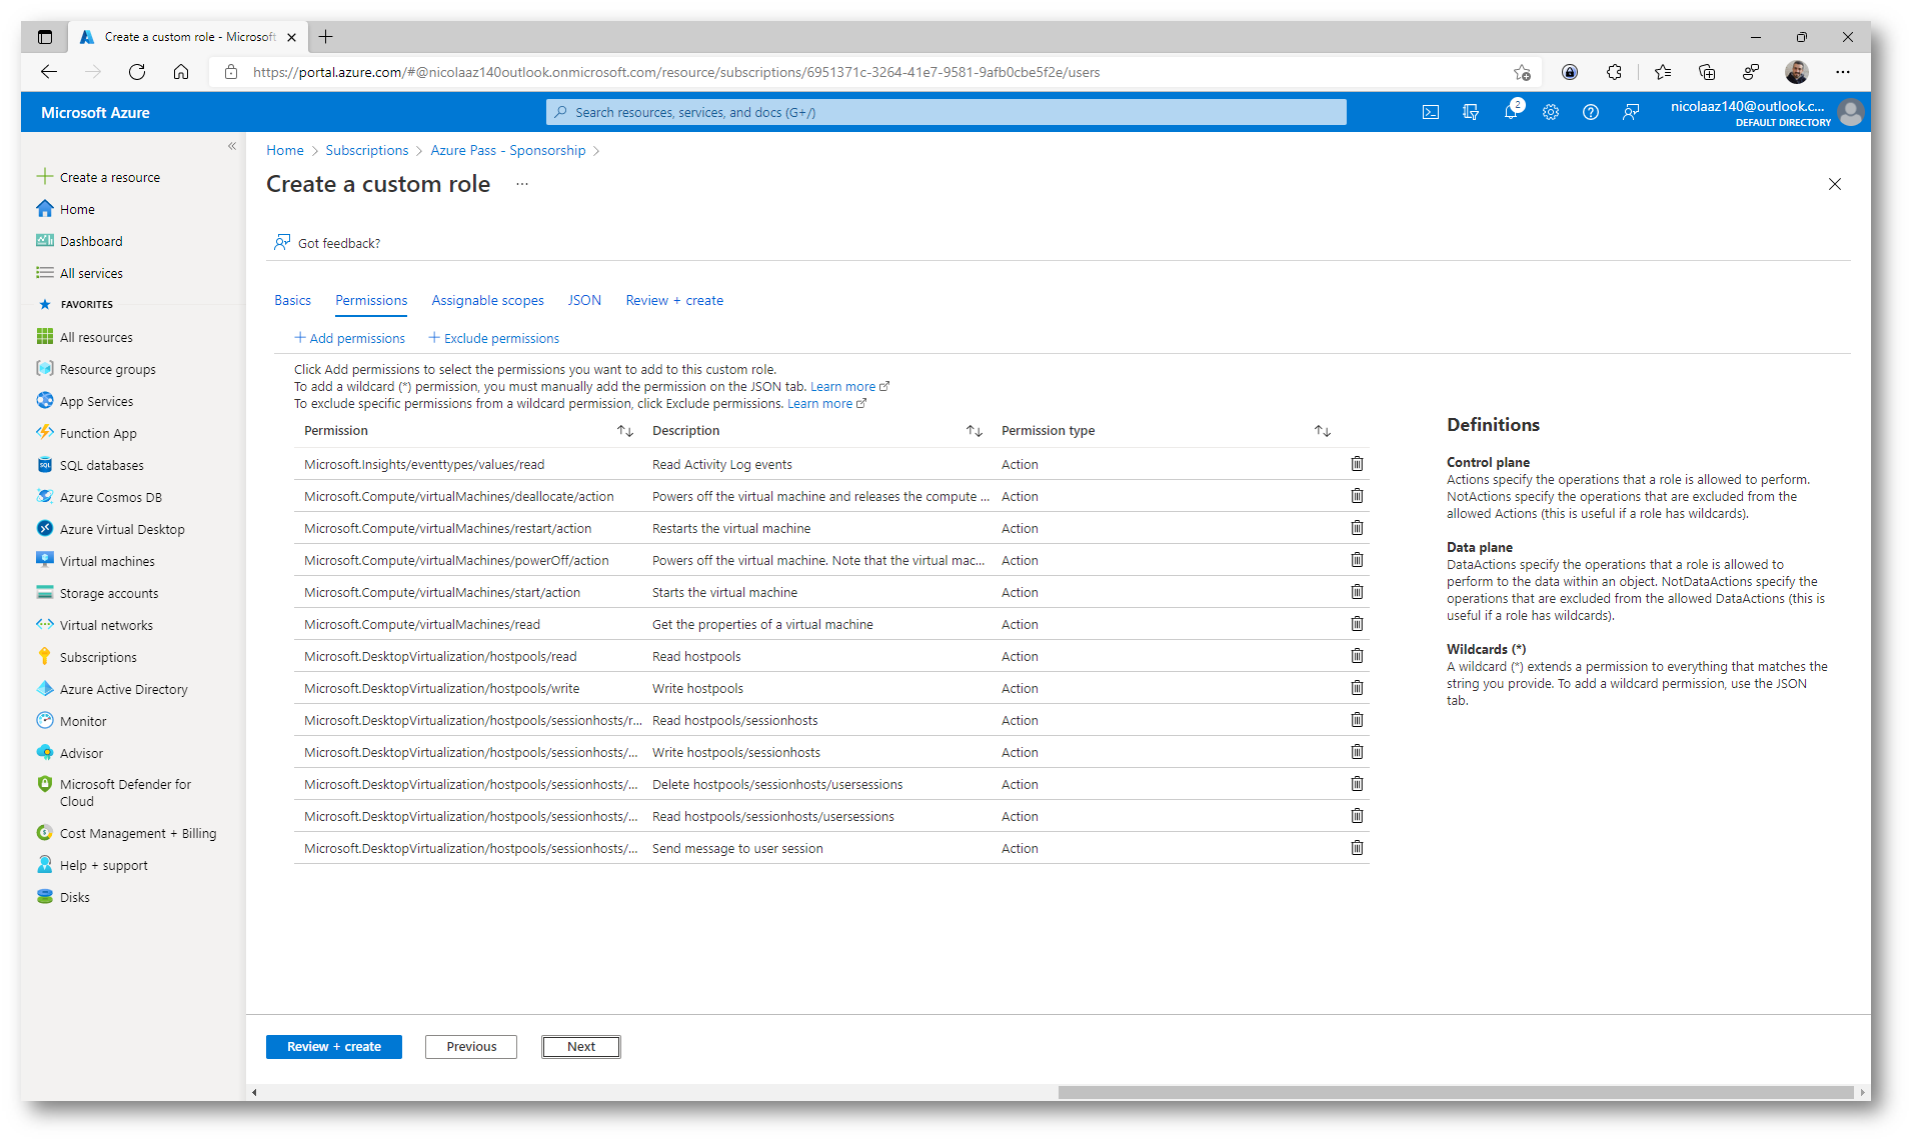Delete the virtualMachines/powerOff/action permission
Image resolution: width=1913 pixels, height=1143 pixels.
(1357, 560)
